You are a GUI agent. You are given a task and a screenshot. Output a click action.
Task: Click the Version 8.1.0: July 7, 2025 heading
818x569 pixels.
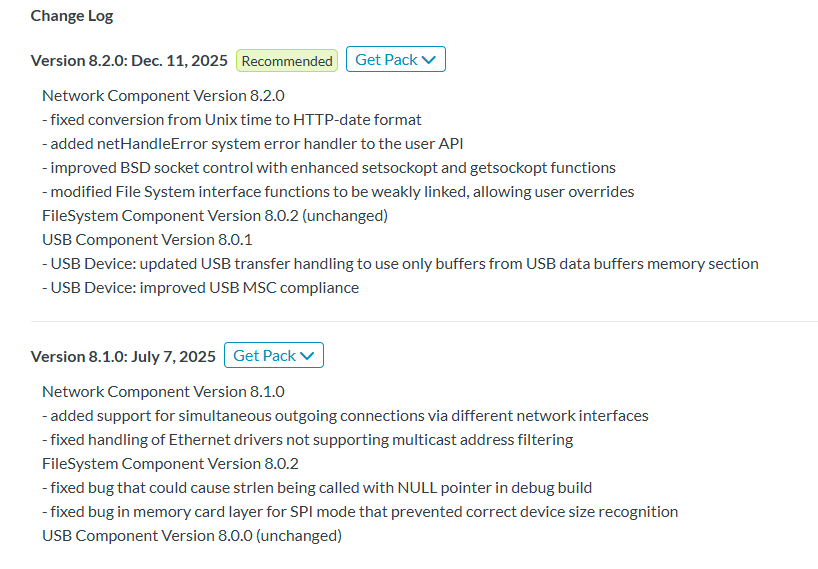(123, 357)
